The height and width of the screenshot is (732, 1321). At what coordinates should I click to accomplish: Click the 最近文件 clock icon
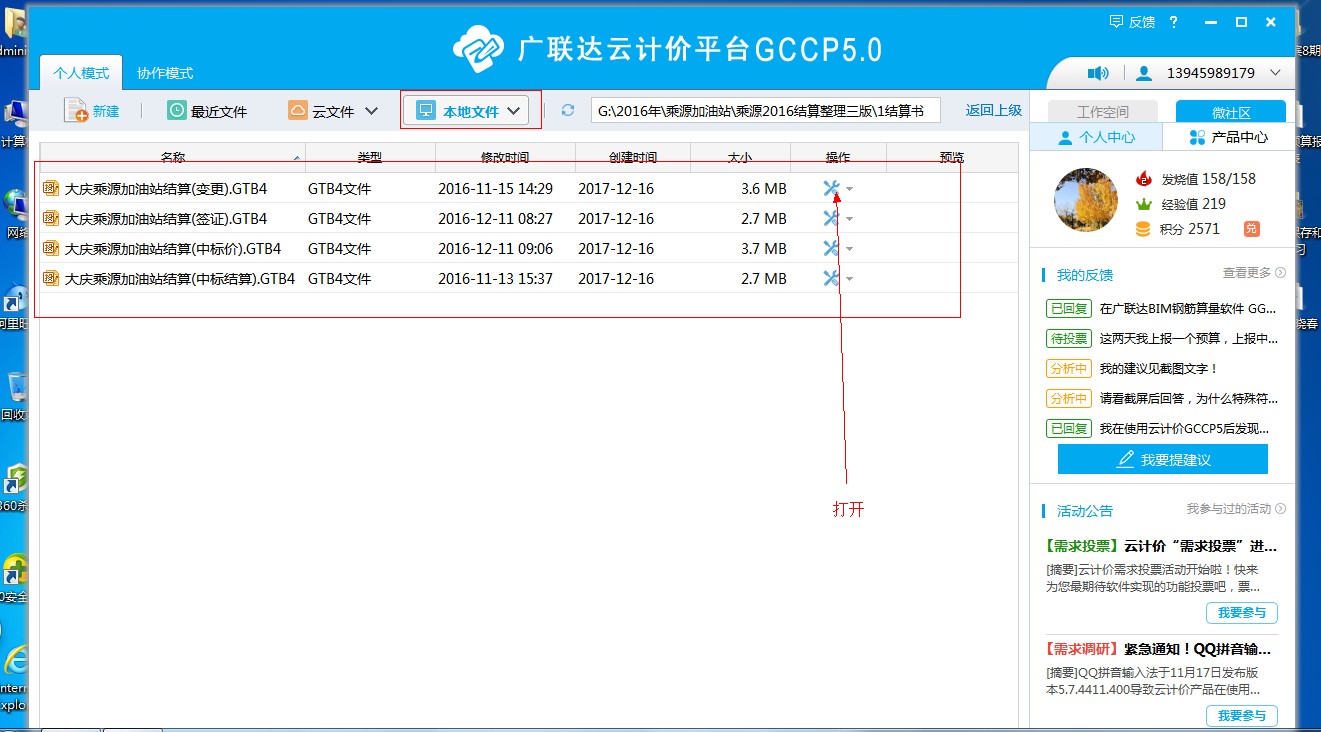point(176,110)
